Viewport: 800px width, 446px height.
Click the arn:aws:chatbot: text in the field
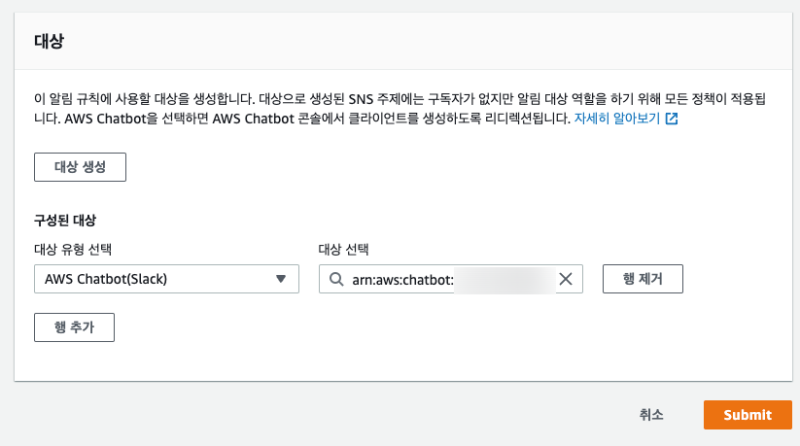tap(403, 279)
